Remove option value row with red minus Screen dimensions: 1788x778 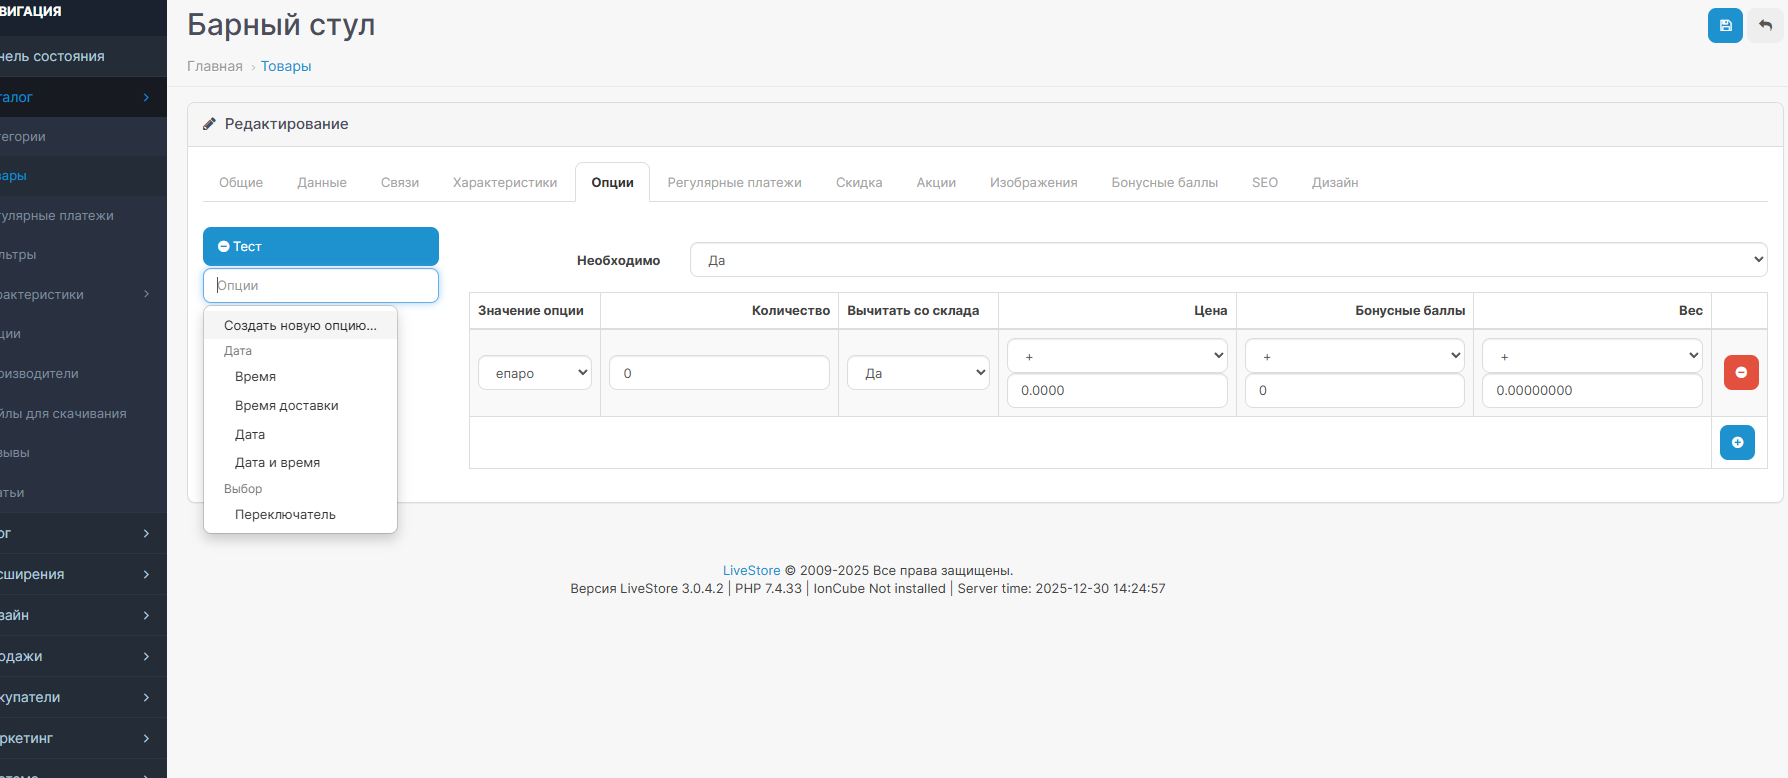click(1740, 372)
